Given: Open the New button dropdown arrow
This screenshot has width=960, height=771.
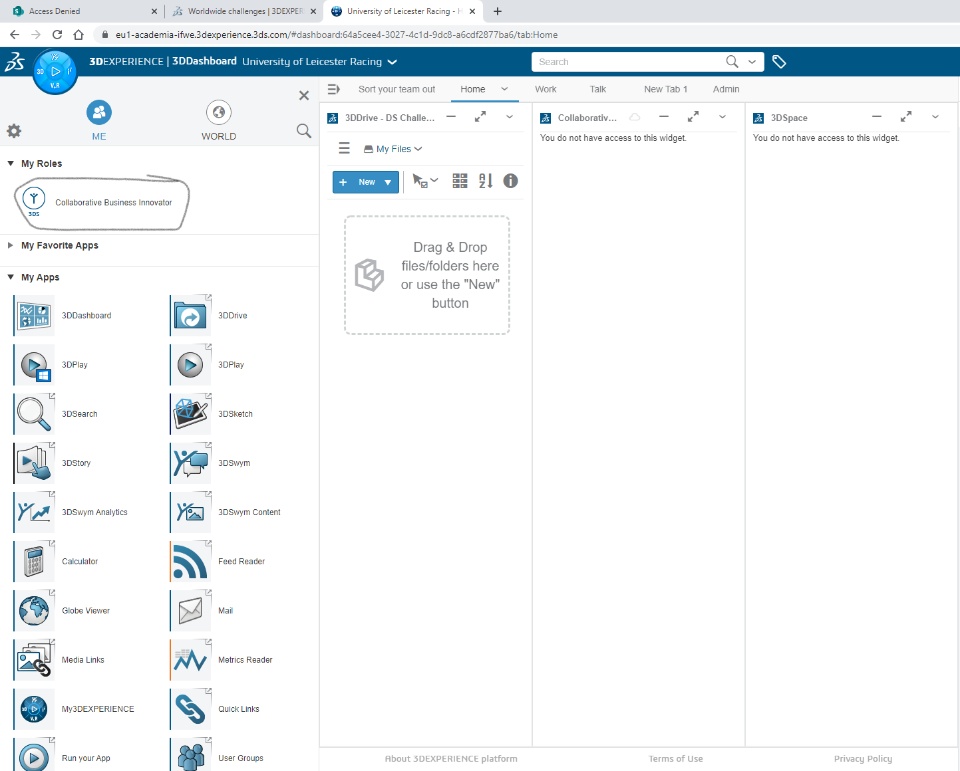Looking at the screenshot, I should click(x=388, y=182).
